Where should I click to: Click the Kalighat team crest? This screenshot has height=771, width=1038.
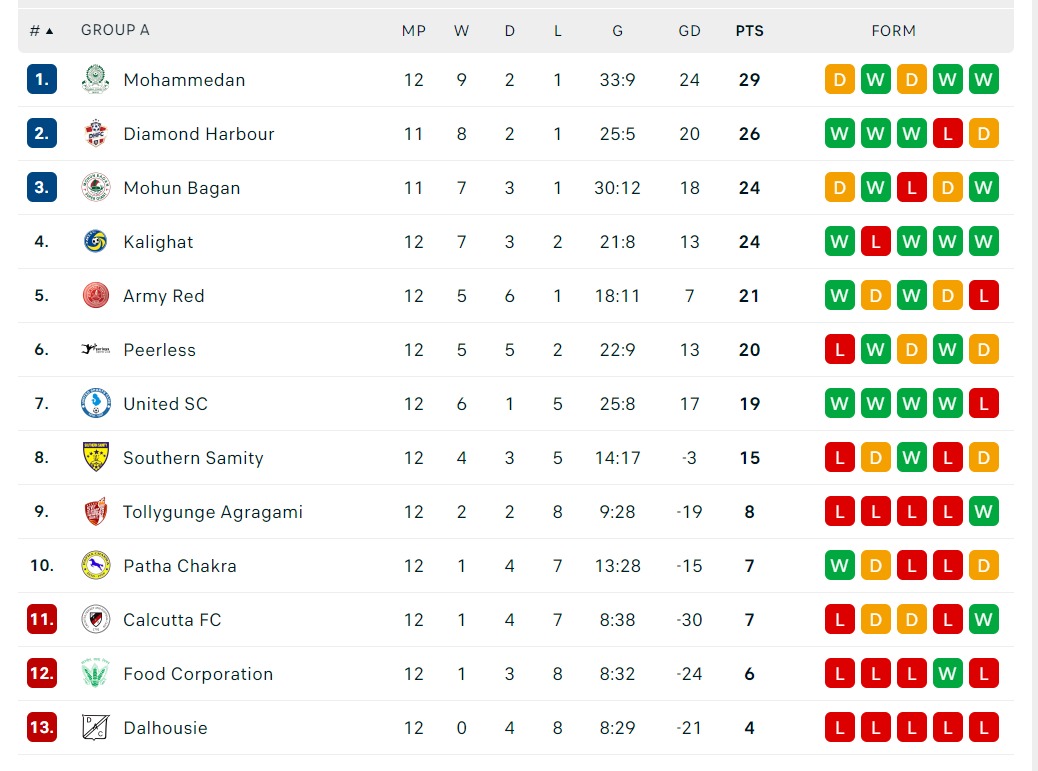[96, 242]
